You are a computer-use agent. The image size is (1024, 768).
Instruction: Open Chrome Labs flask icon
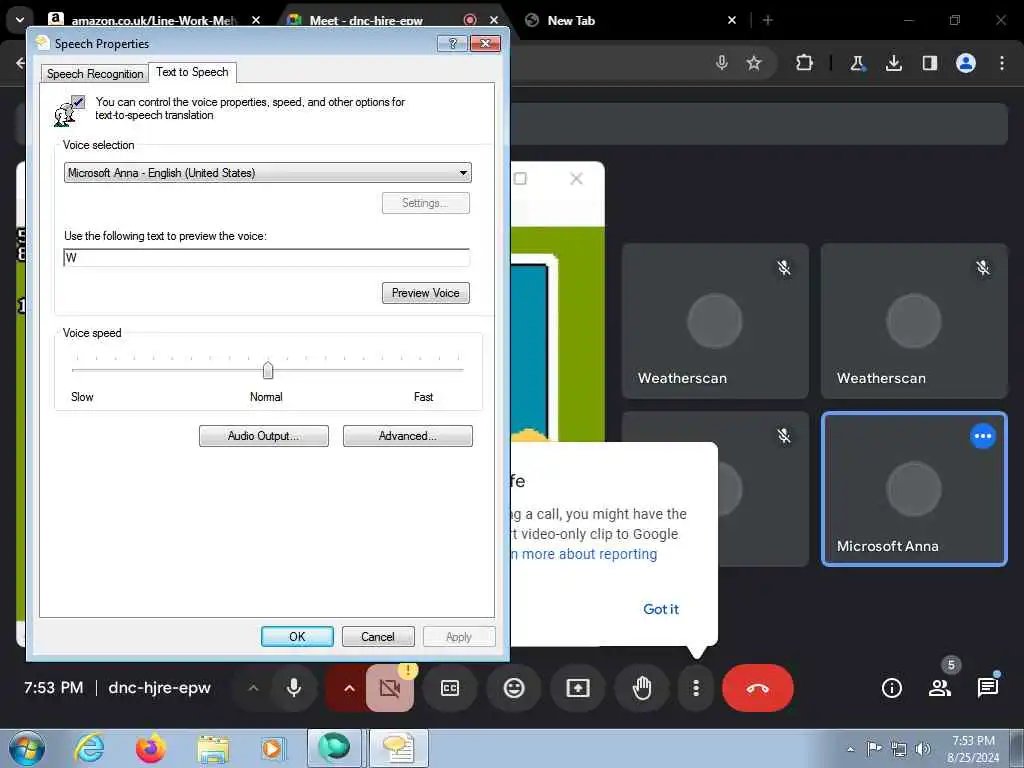[x=857, y=63]
